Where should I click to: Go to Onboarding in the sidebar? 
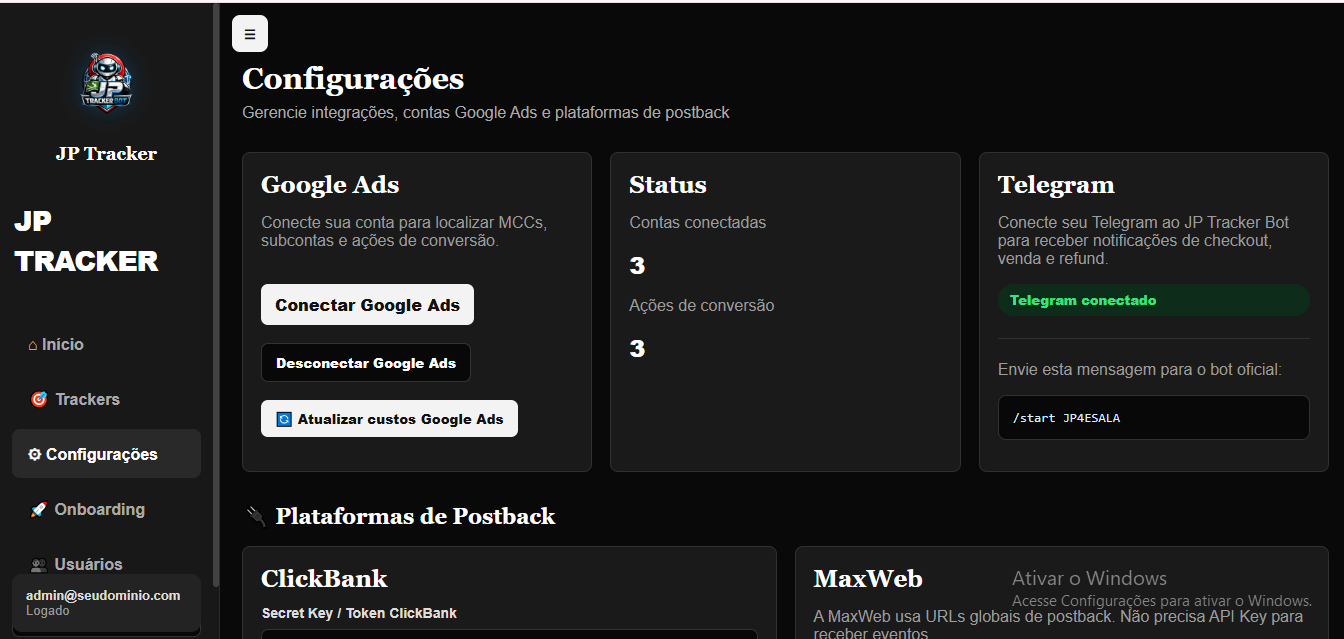[106, 509]
